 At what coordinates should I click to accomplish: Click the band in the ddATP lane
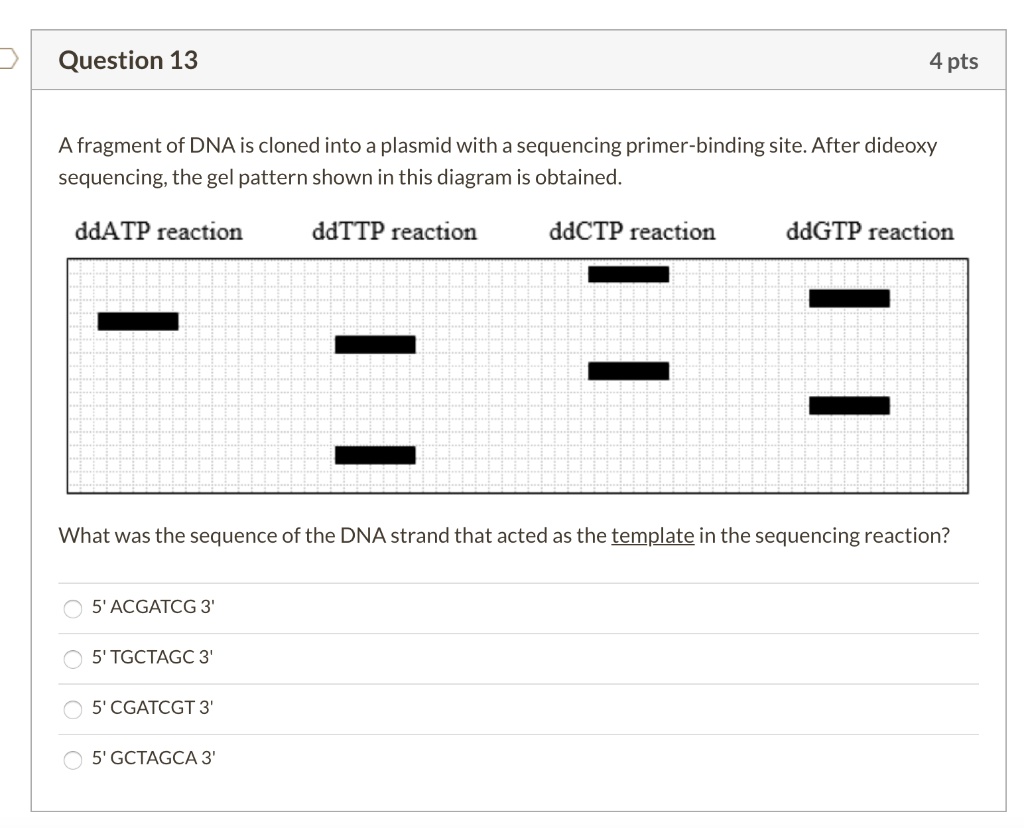[x=138, y=321]
